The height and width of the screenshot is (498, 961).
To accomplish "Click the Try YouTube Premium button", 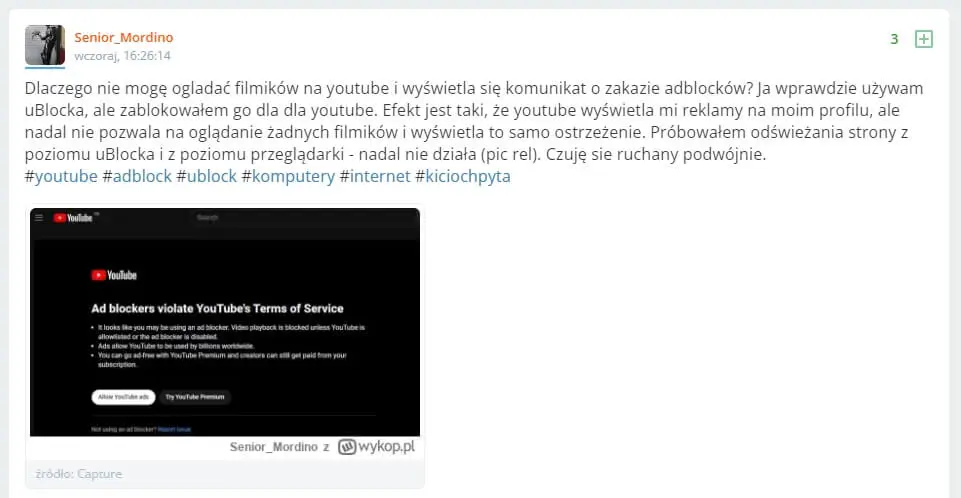I will [196, 397].
